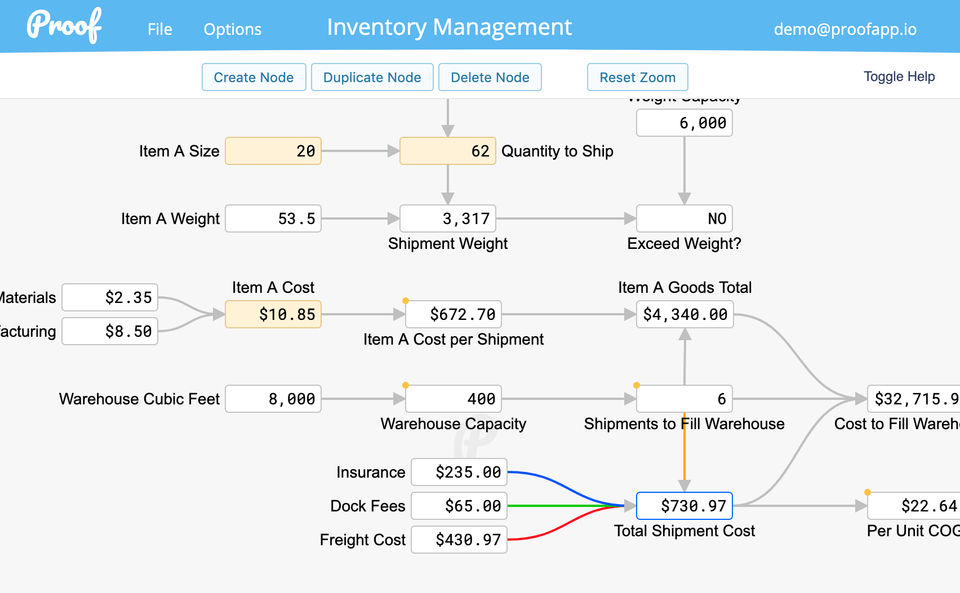The width and height of the screenshot is (960, 593).
Task: Open the Options menu
Action: [x=233, y=29]
